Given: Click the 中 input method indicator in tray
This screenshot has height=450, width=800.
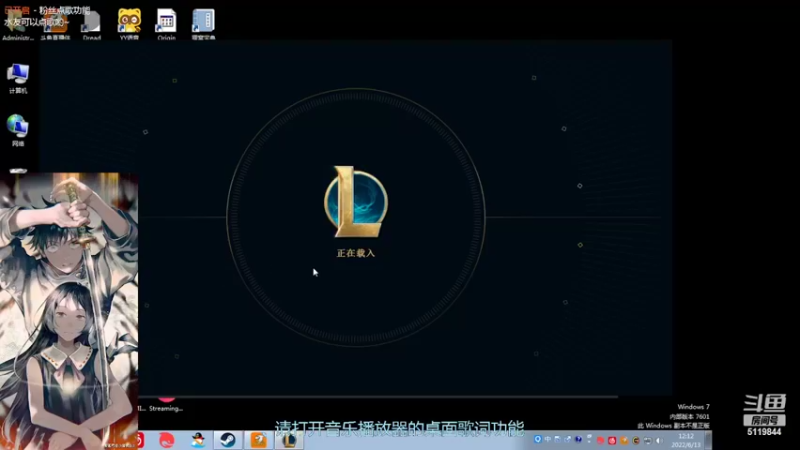Looking at the screenshot, I should pyautogui.click(x=547, y=439).
